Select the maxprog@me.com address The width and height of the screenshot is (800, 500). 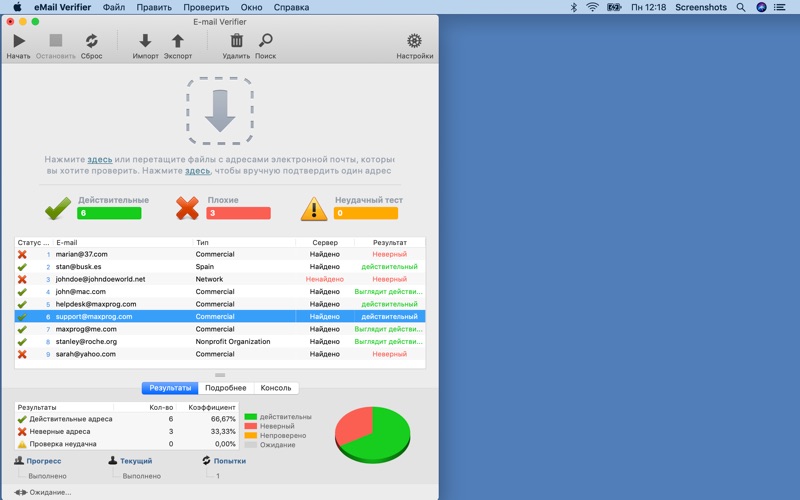point(86,329)
